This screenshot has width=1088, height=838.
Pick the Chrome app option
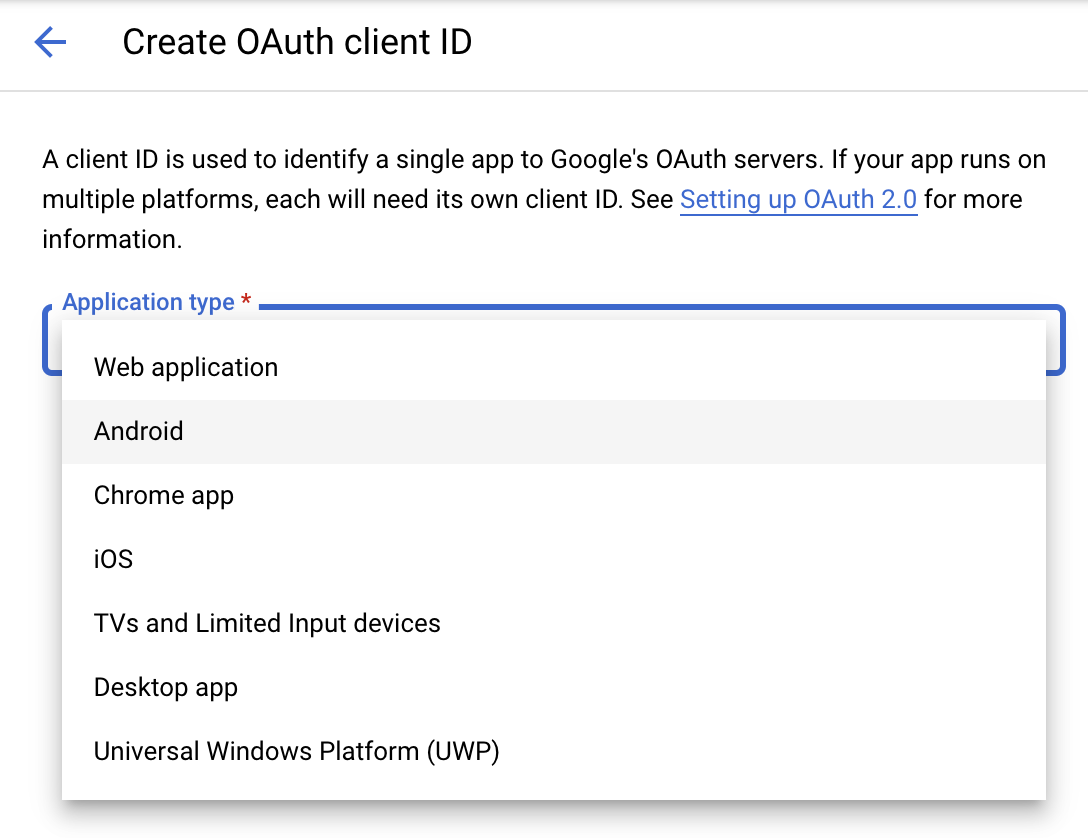coord(554,495)
